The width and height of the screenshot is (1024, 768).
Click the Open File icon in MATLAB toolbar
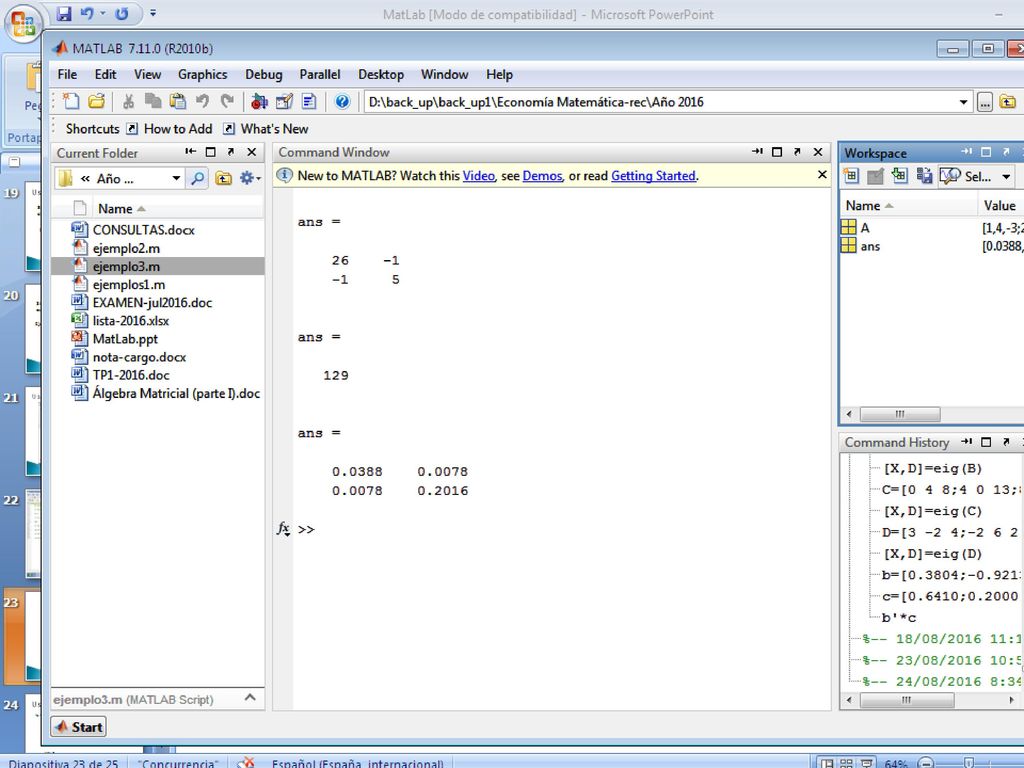pos(97,101)
